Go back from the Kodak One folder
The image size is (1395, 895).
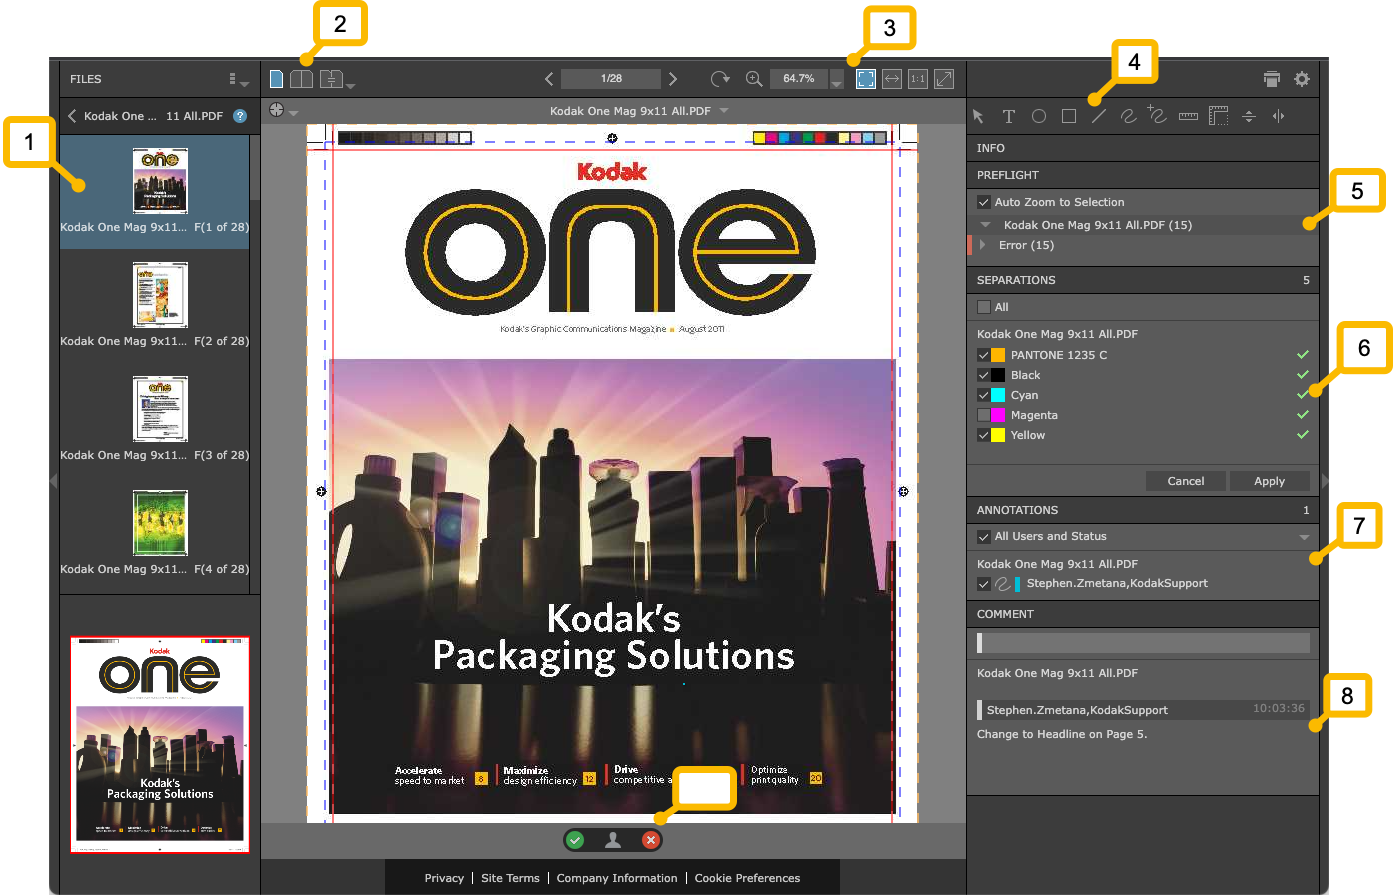(72, 116)
